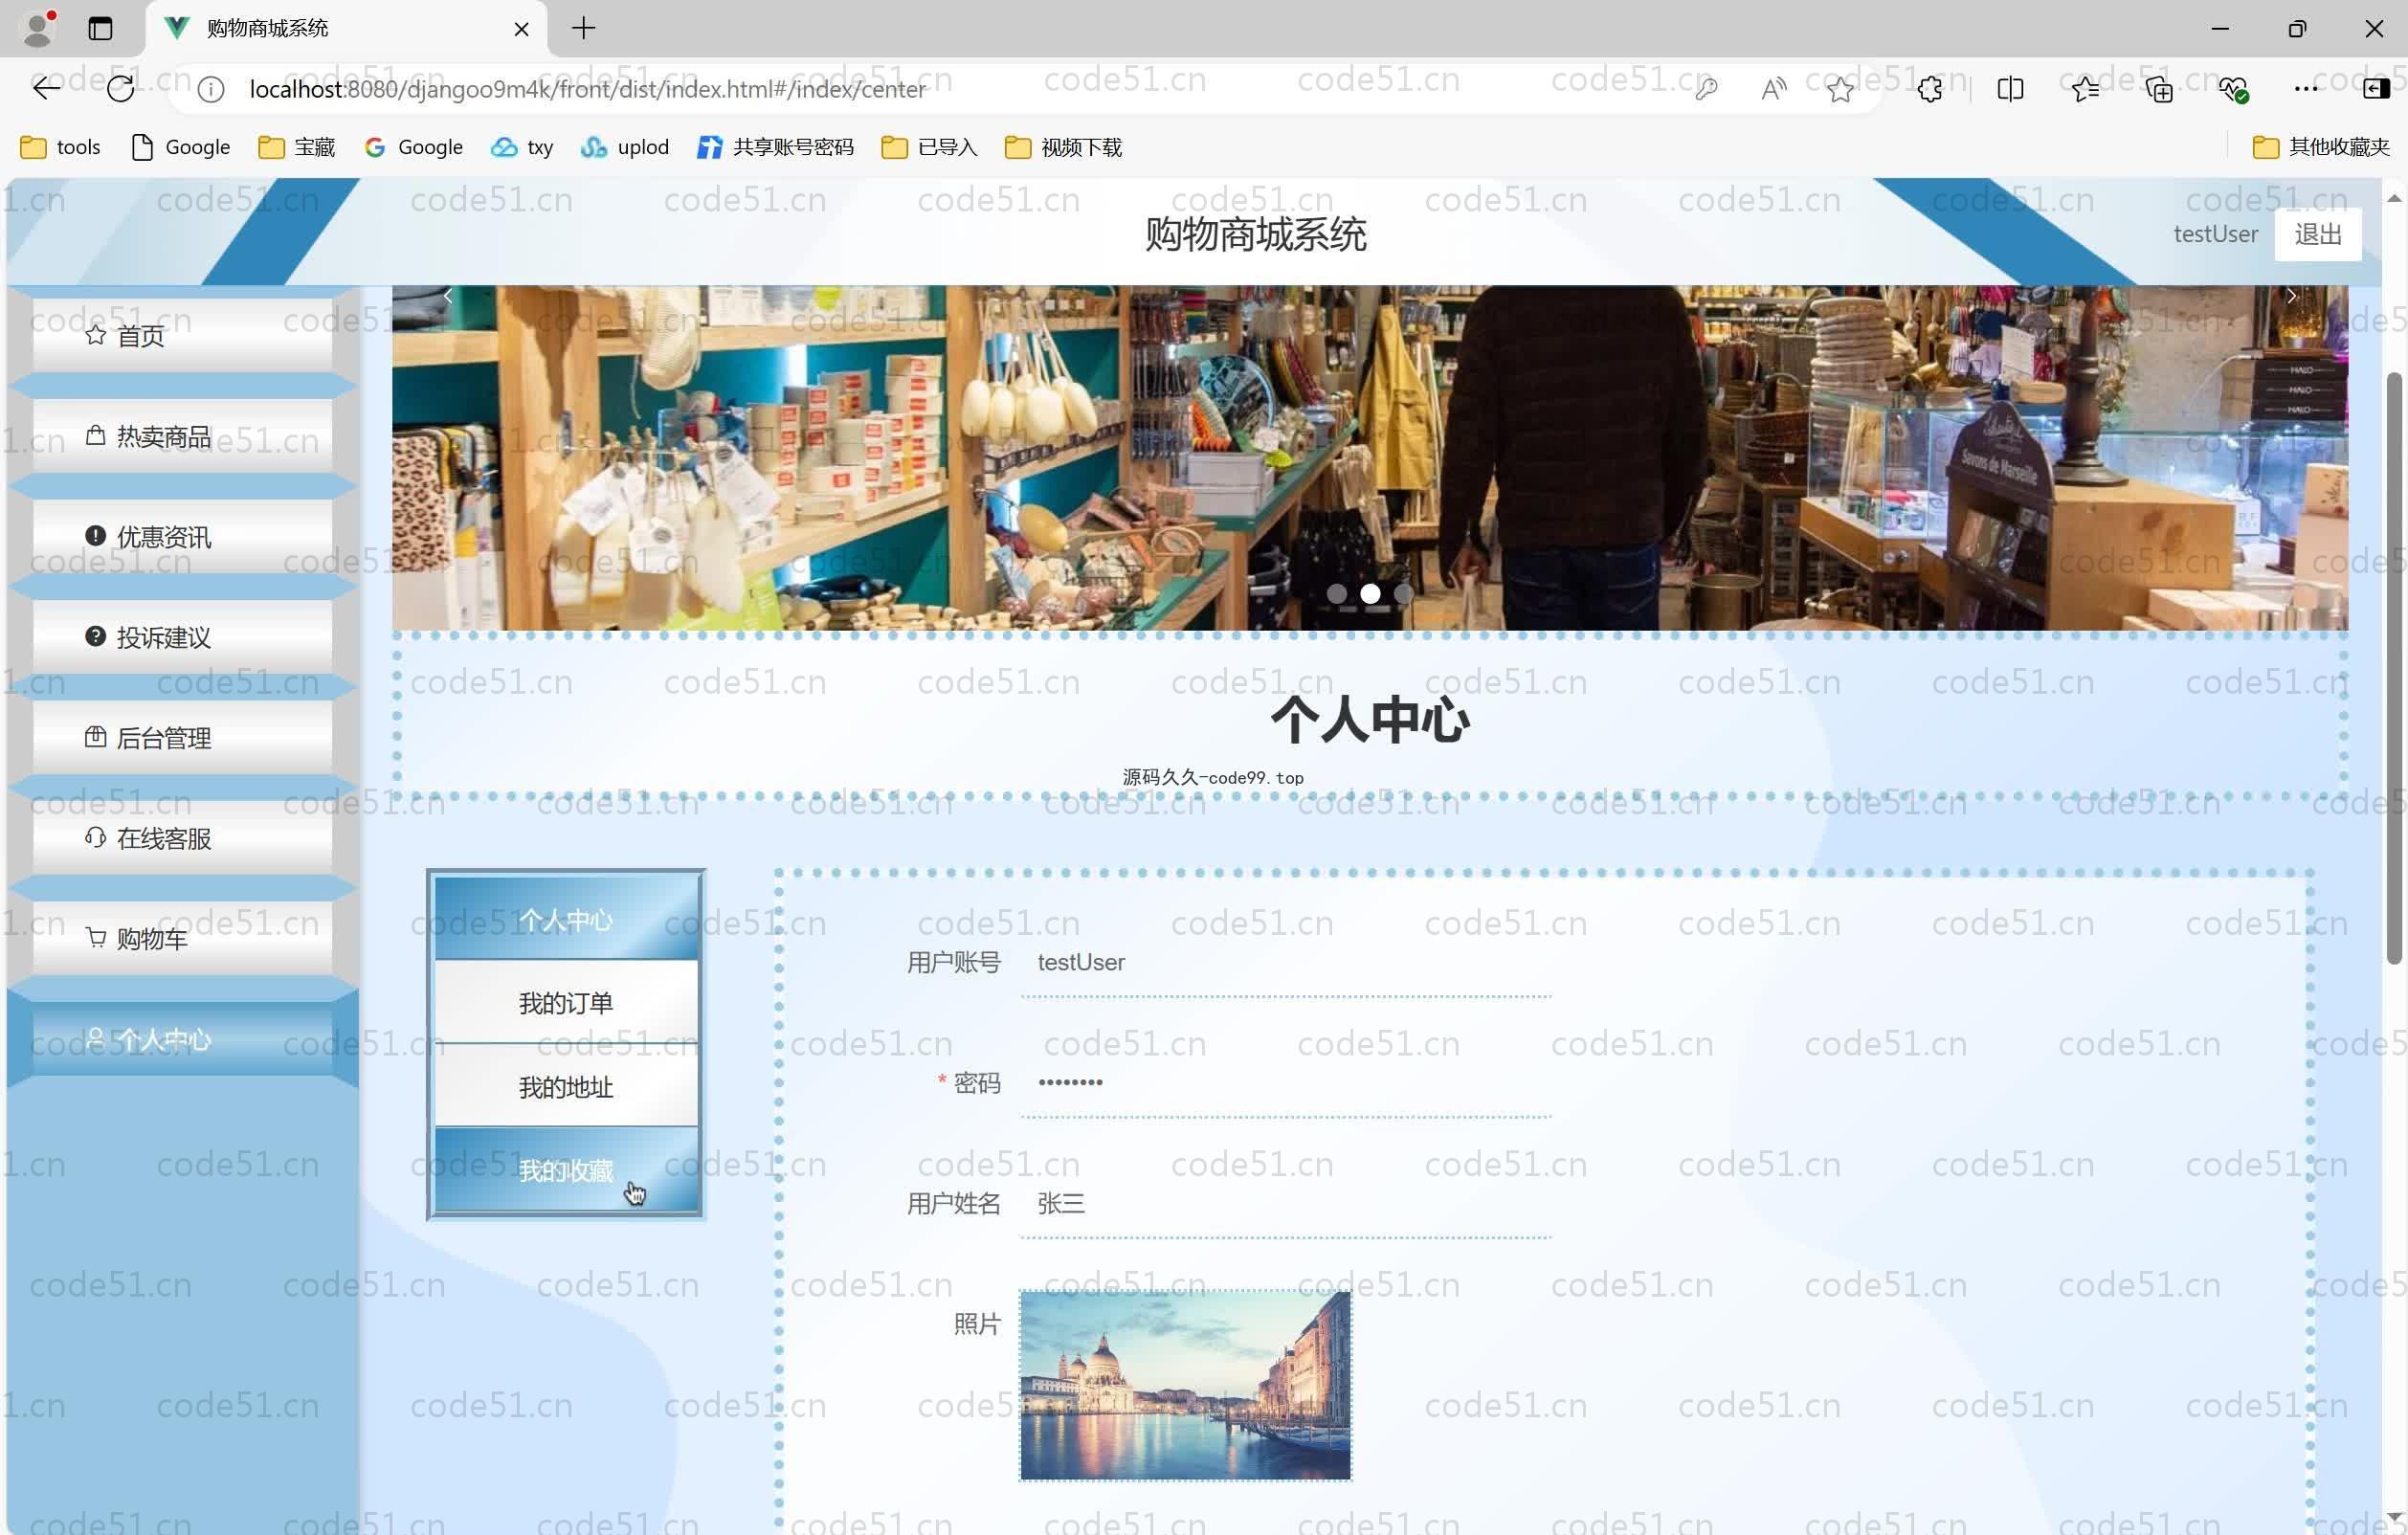Open the uplod bookmark

pos(625,147)
